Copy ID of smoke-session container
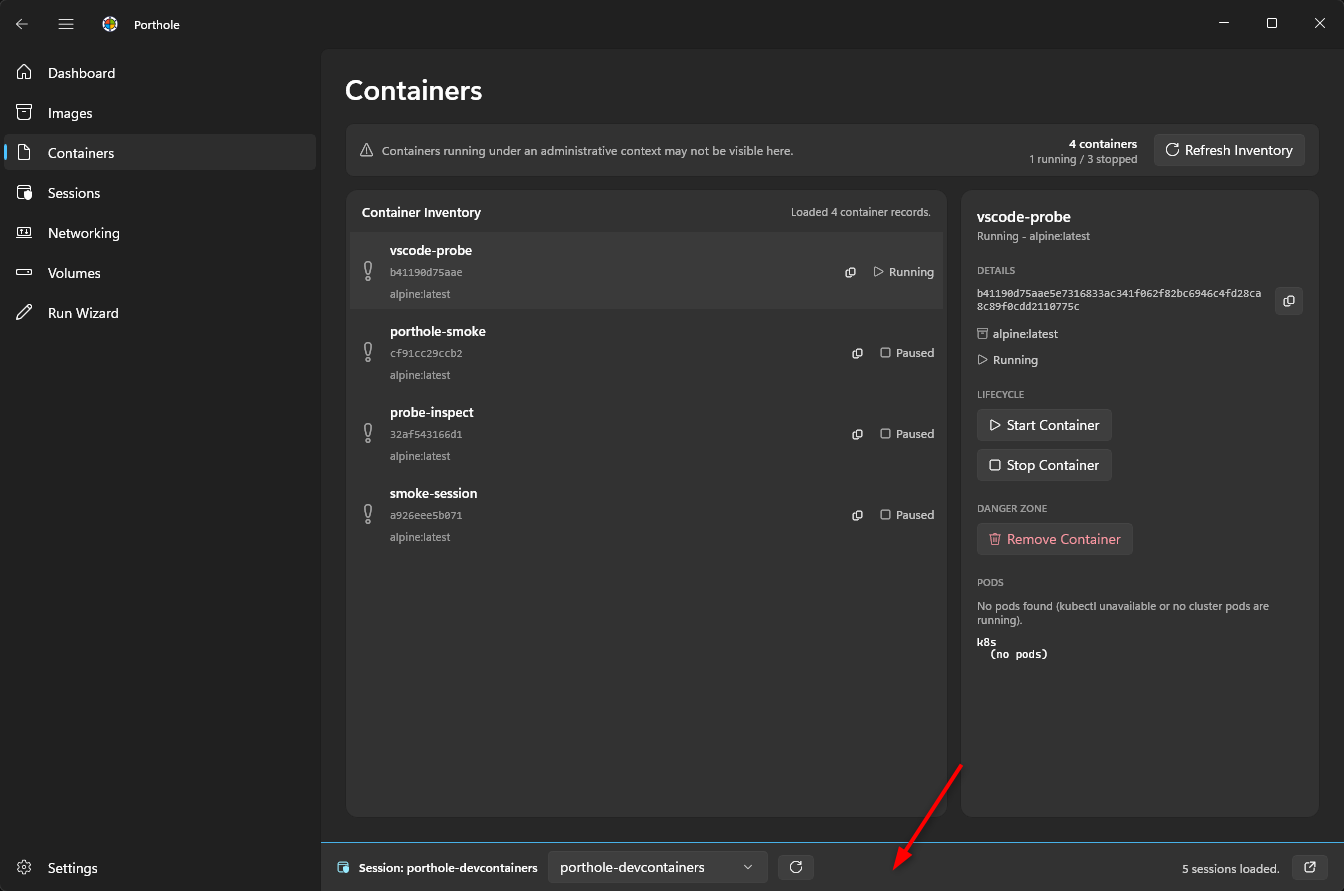This screenshot has height=891, width=1344. click(857, 515)
